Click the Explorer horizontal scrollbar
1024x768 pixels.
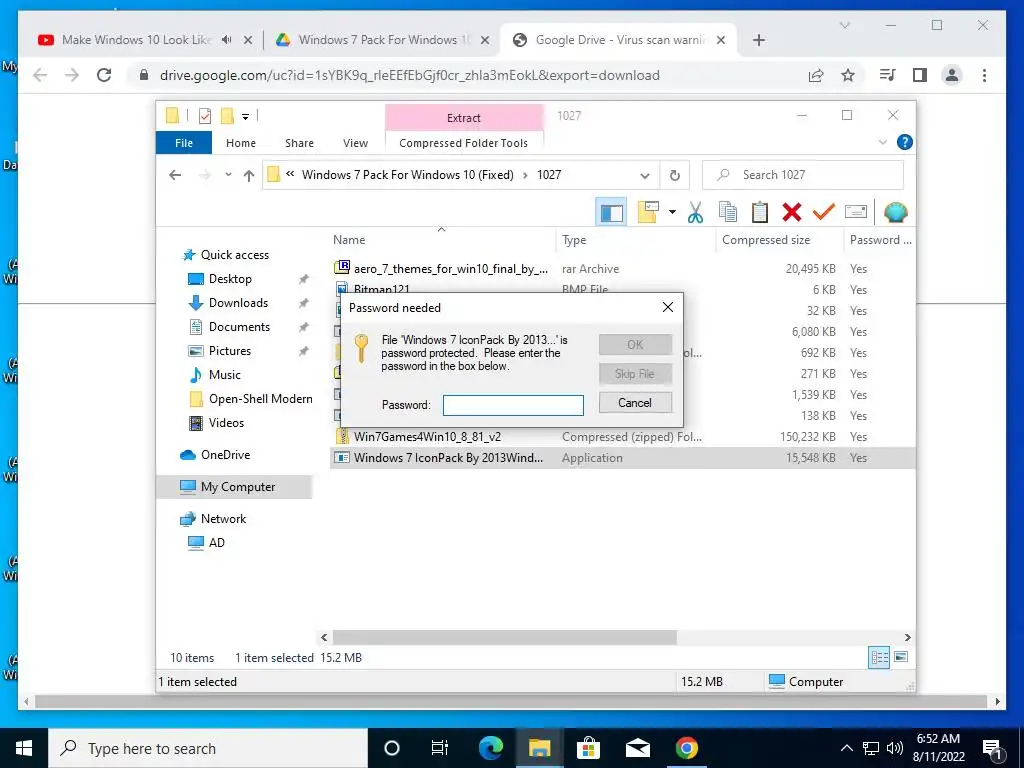pyautogui.click(x=504, y=637)
